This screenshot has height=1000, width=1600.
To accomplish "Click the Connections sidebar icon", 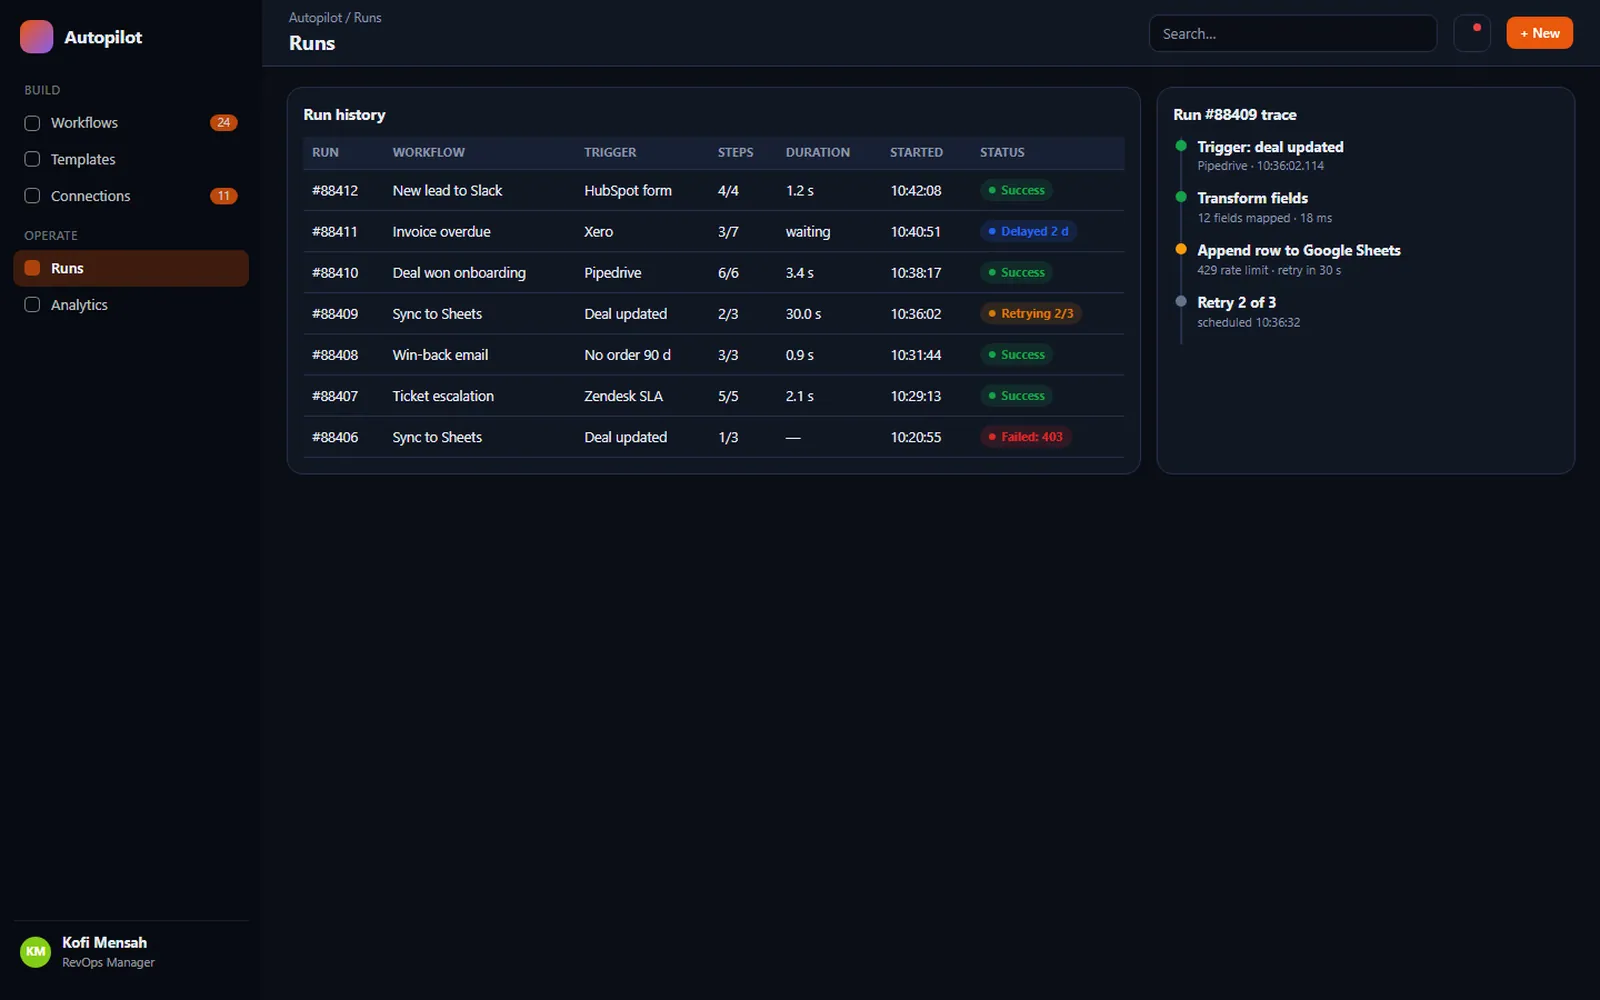I will click(x=32, y=196).
